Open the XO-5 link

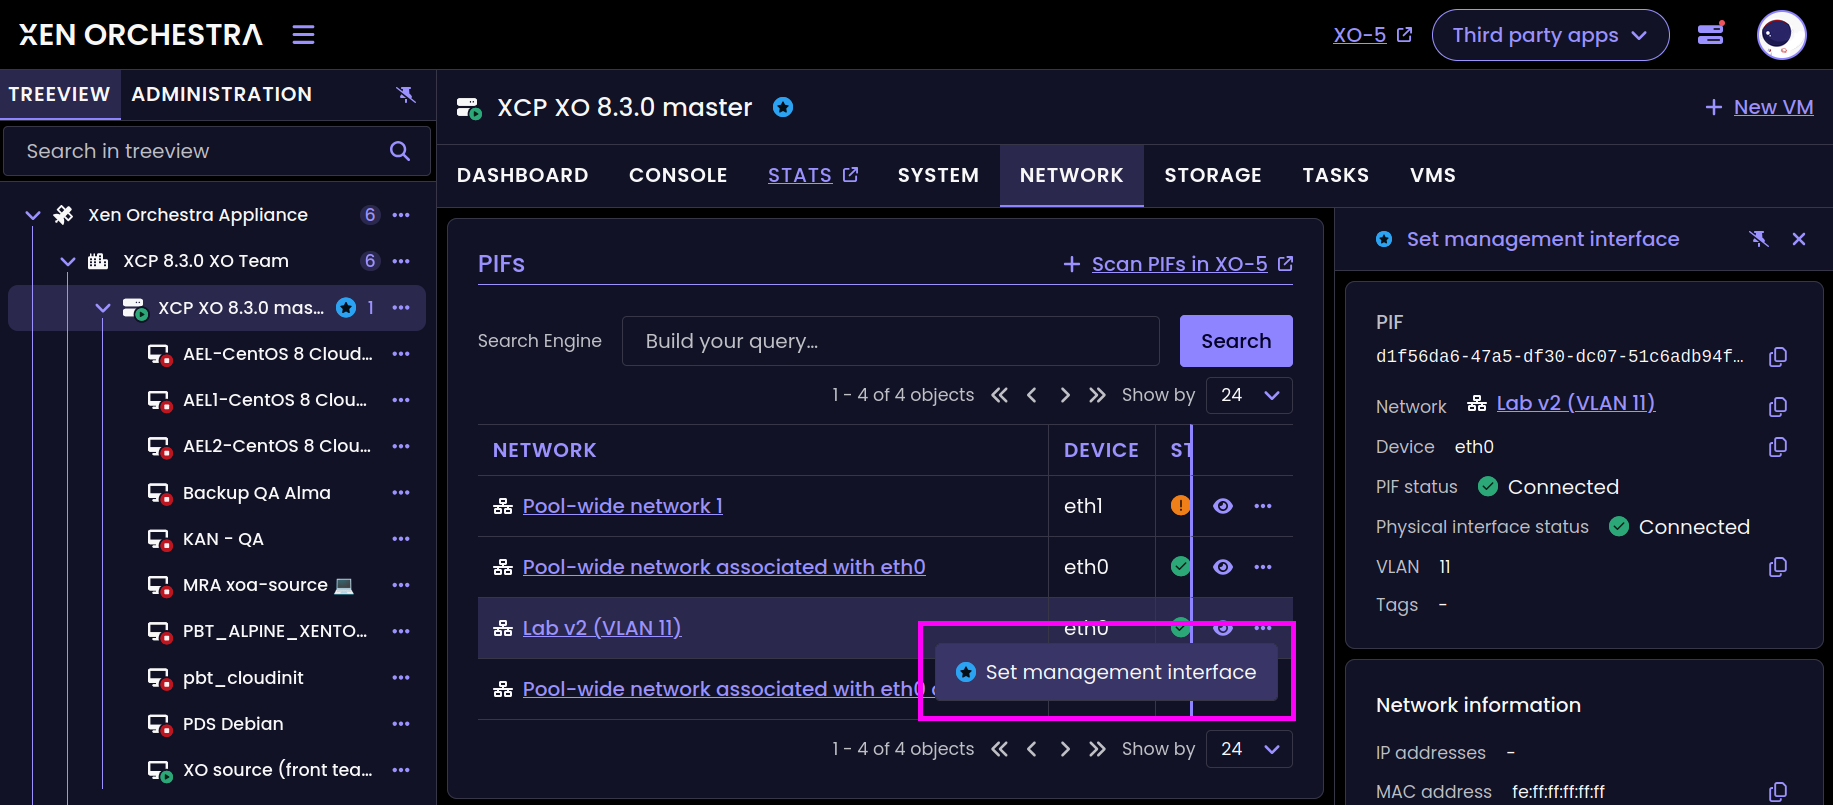click(1372, 35)
